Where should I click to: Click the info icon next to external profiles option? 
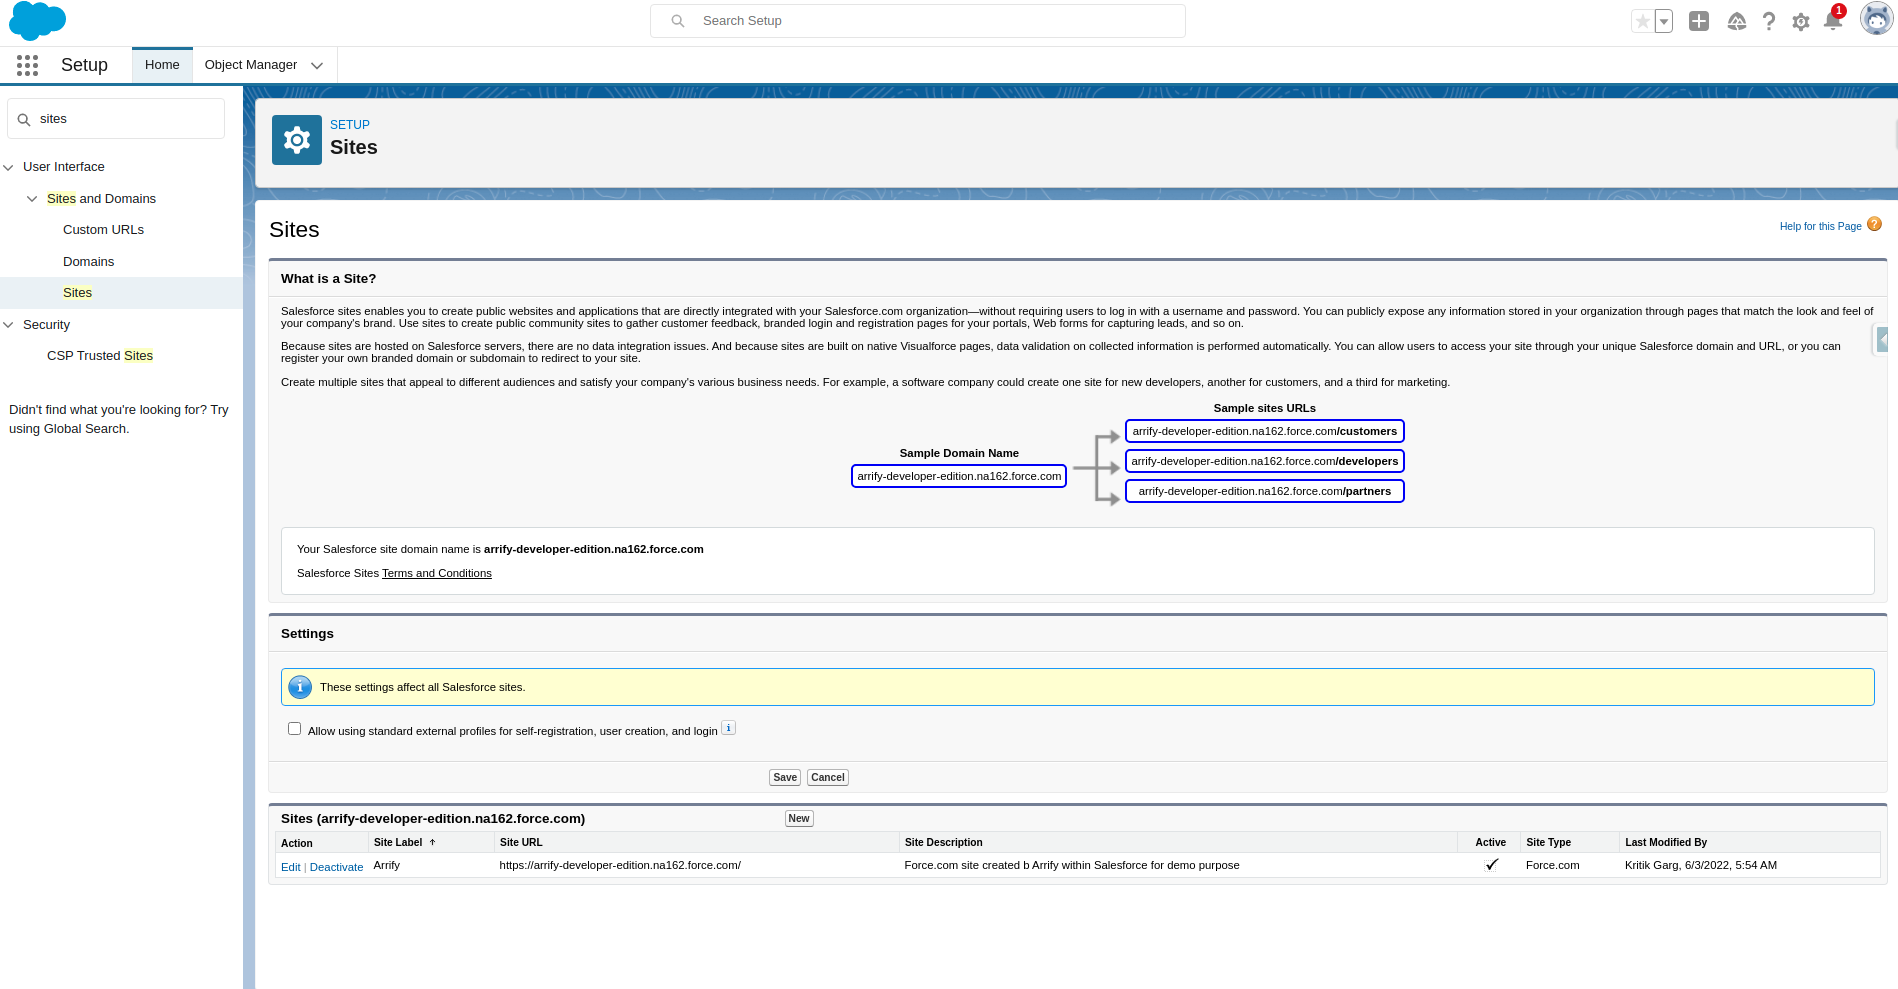[x=729, y=728]
